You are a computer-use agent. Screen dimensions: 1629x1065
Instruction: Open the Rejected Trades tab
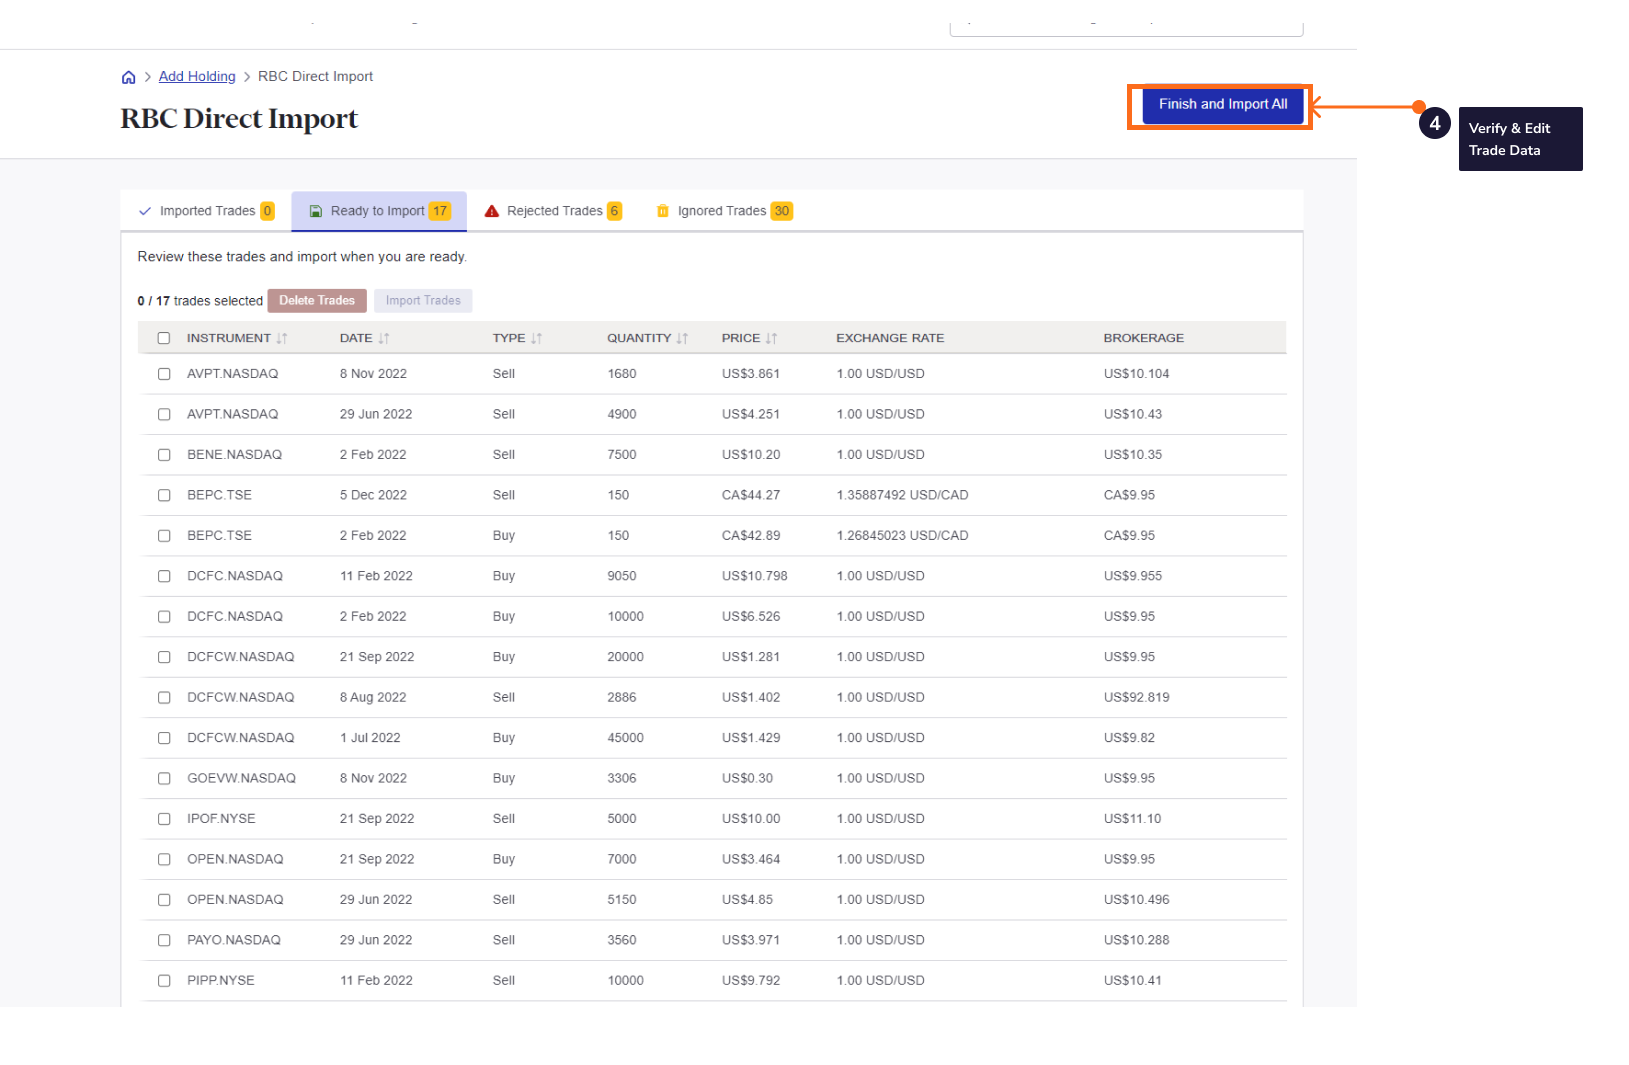(553, 211)
